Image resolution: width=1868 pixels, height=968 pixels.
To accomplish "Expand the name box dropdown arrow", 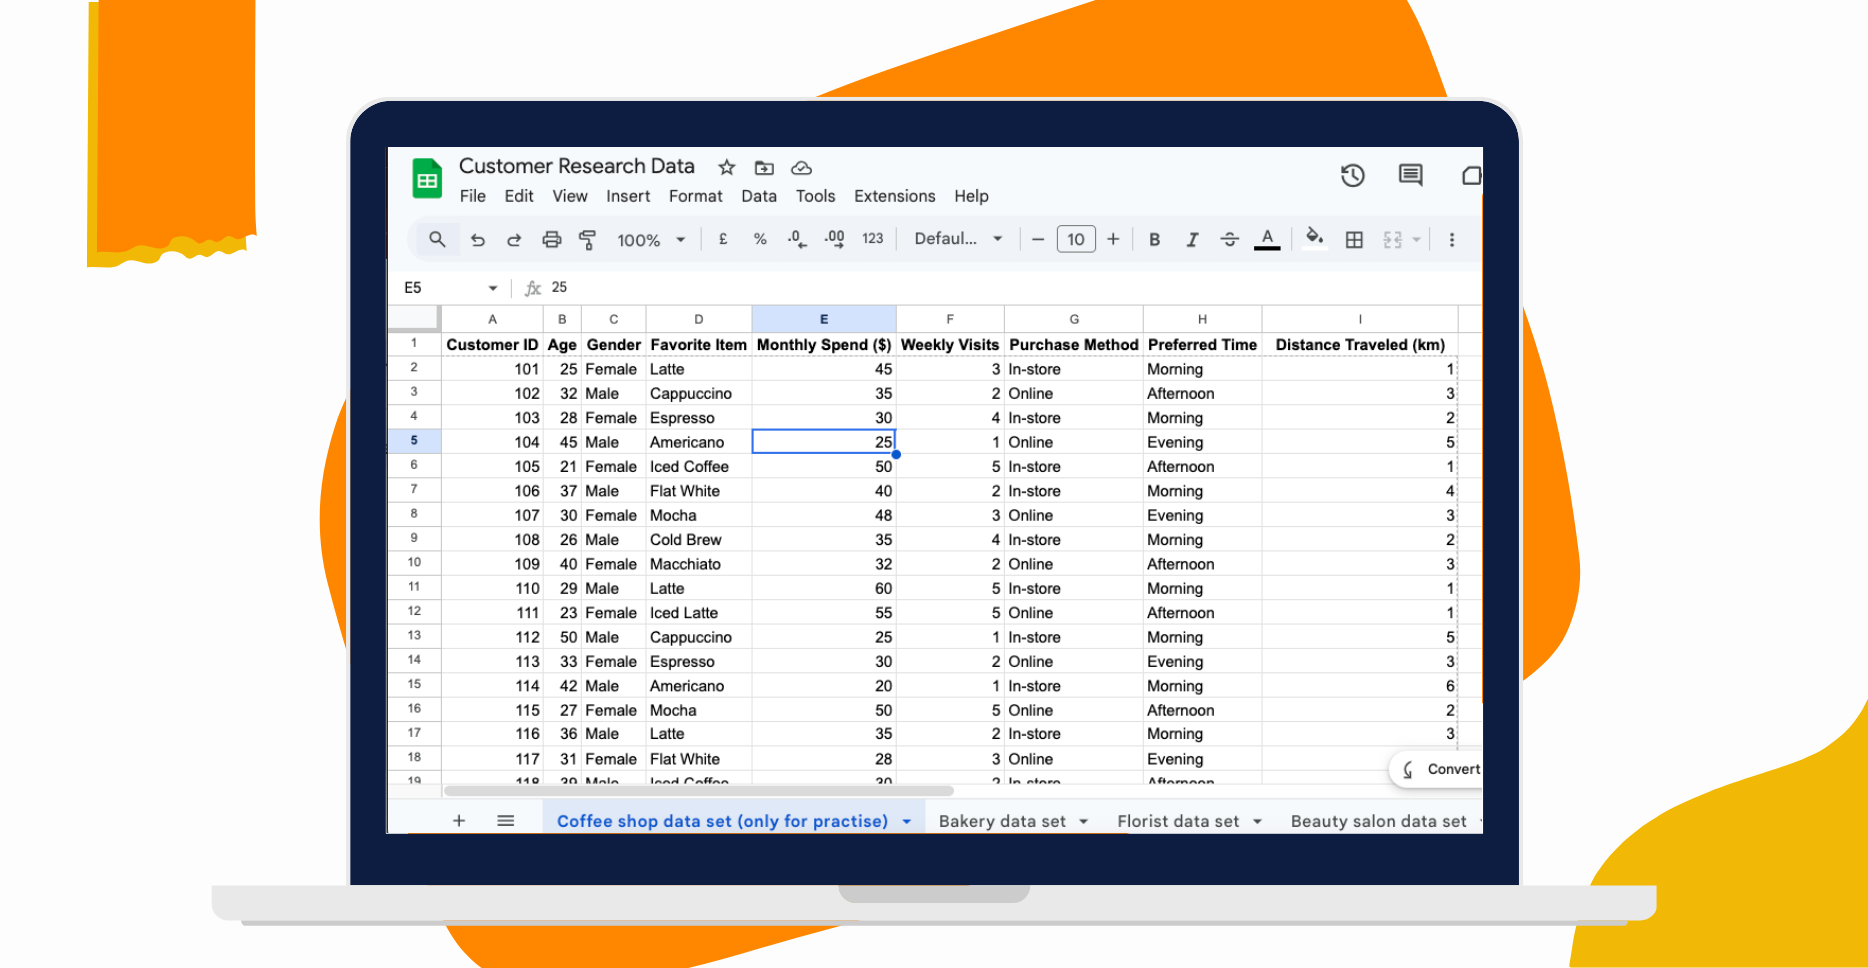I will [493, 288].
